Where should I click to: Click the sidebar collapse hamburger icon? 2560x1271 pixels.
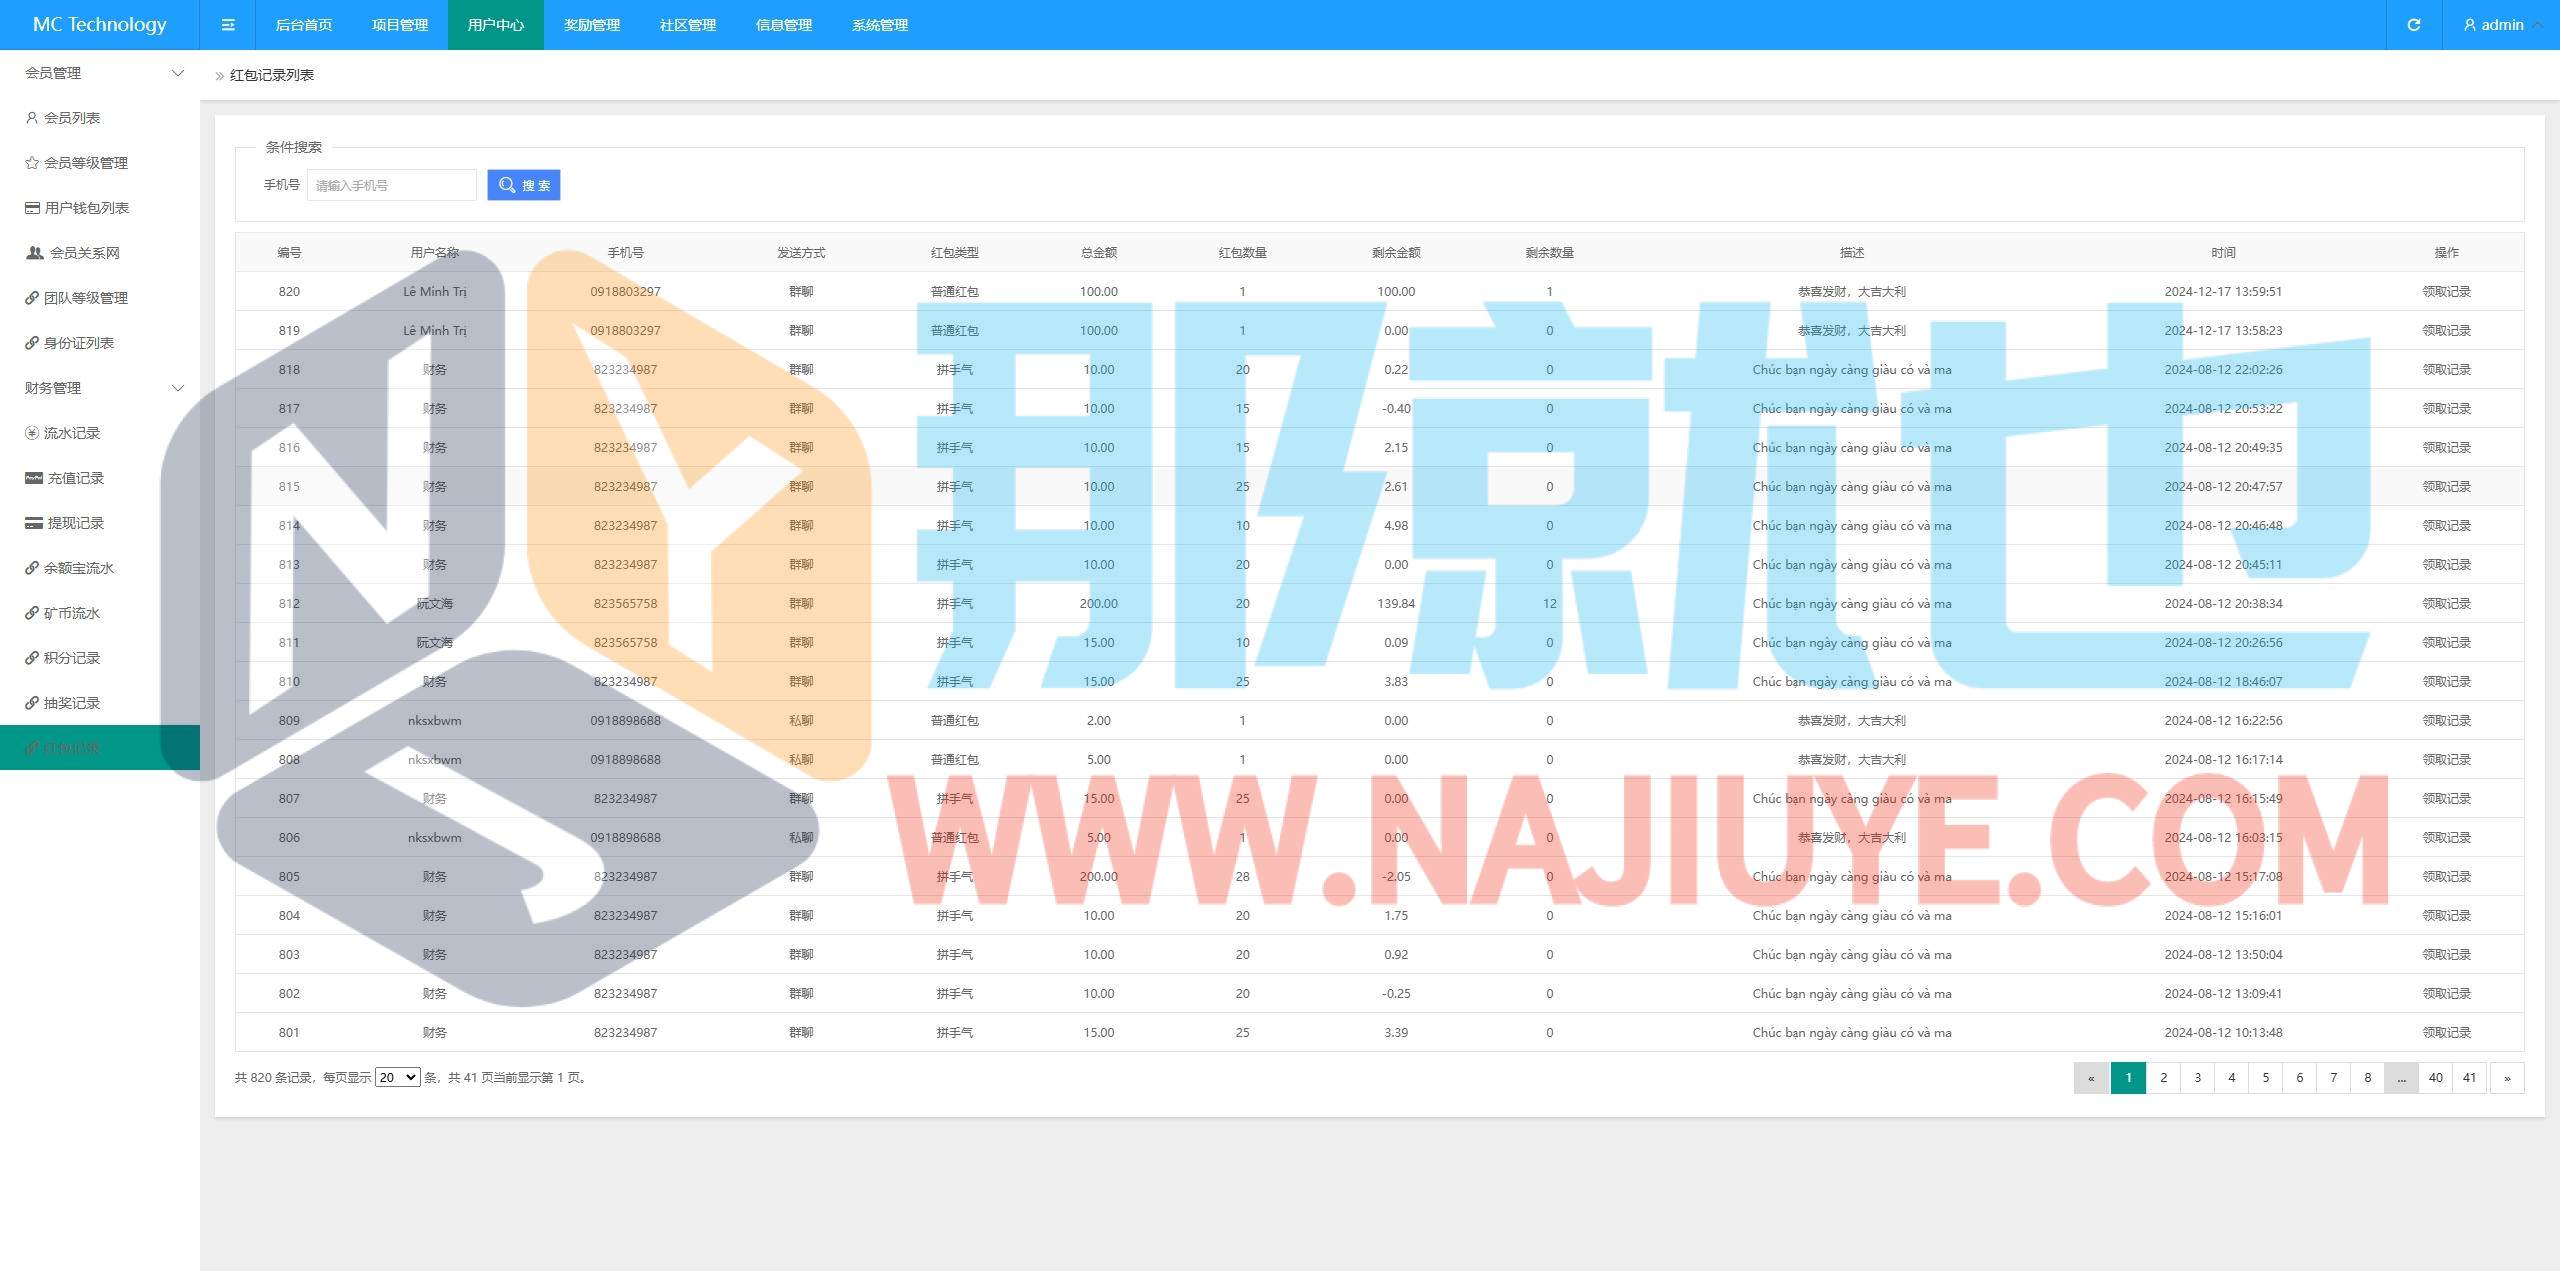tap(228, 25)
